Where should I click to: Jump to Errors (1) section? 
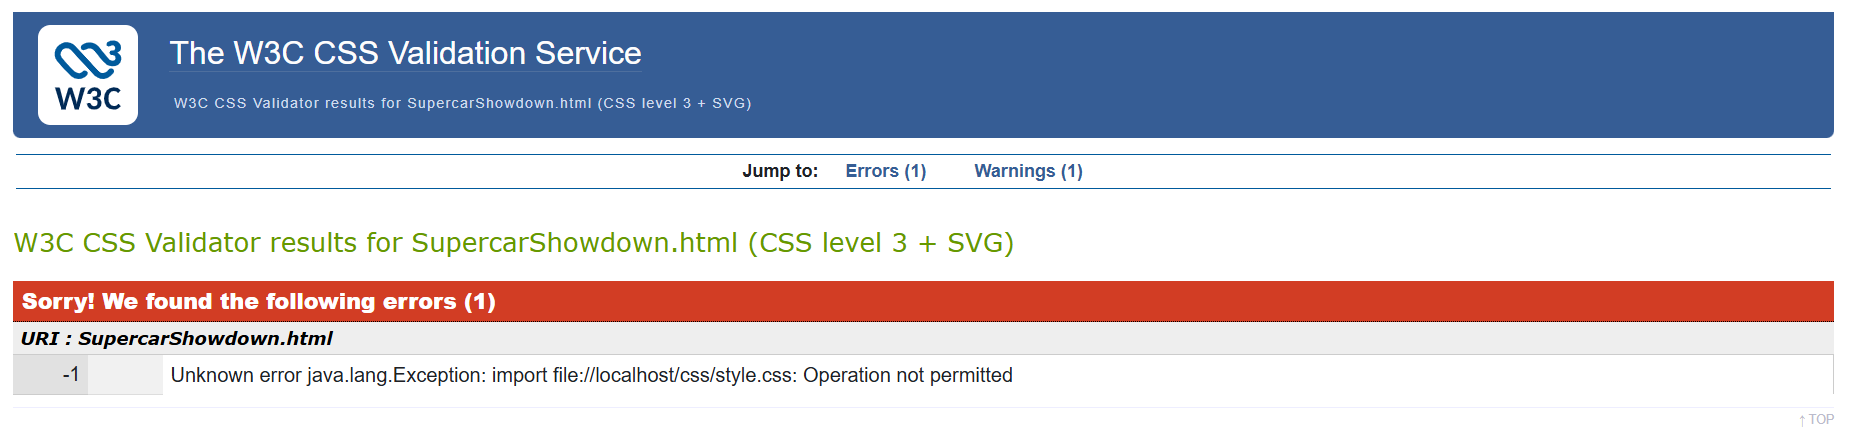(885, 171)
